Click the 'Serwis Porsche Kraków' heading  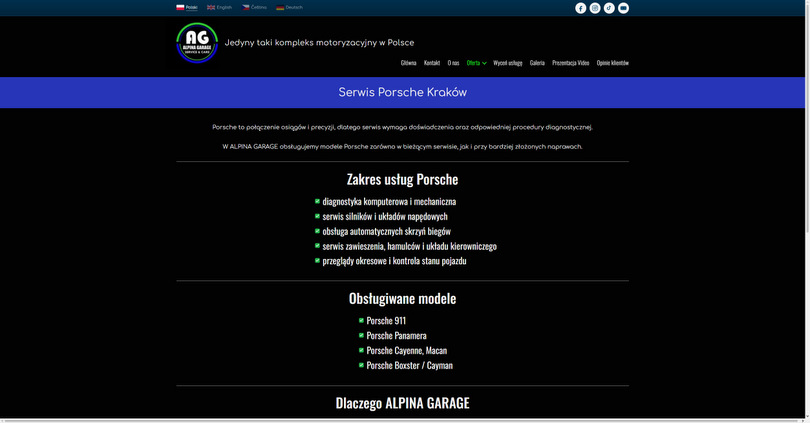[x=402, y=92]
